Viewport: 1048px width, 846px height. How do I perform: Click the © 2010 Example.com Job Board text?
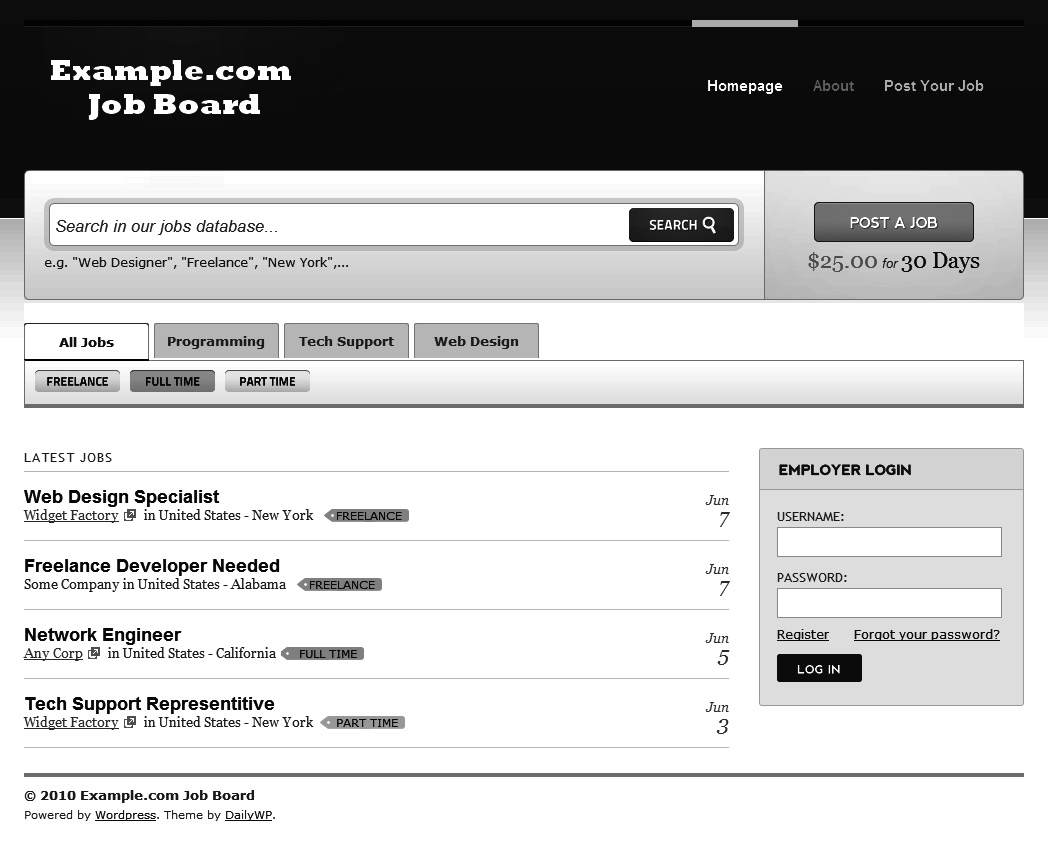pyautogui.click(x=139, y=795)
